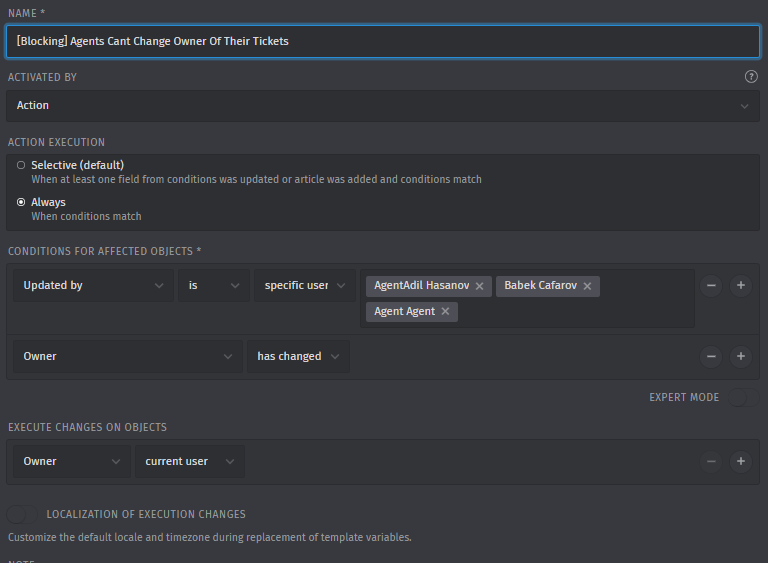768x563 pixels.
Task: Edit the trigger Name field
Action: click(383, 41)
